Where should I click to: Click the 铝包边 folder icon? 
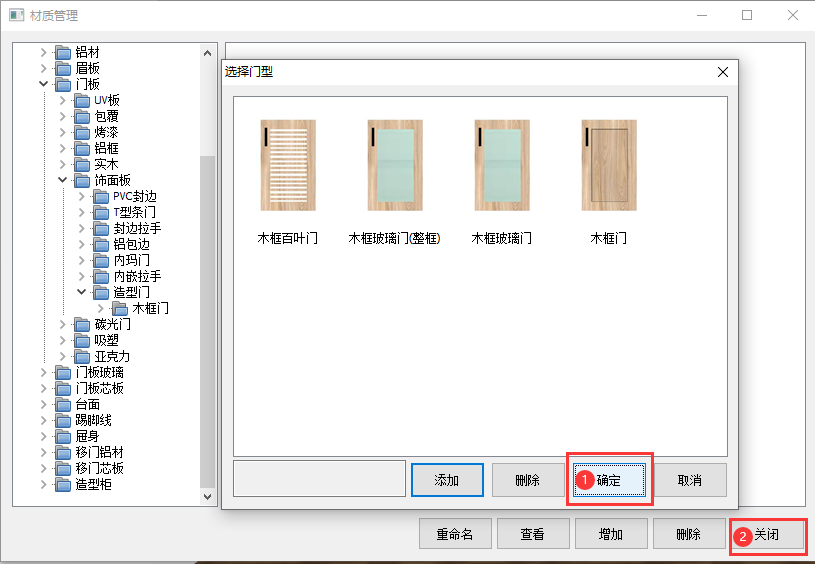point(101,245)
